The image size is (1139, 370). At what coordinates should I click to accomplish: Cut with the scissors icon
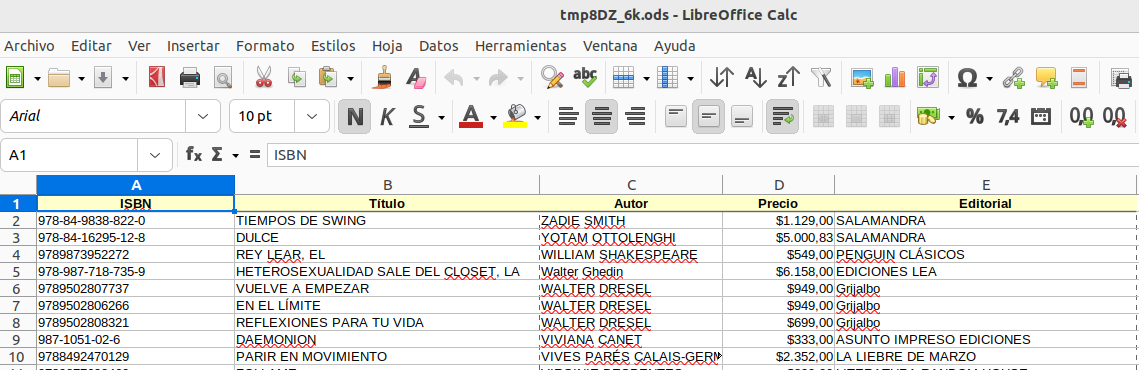point(264,77)
